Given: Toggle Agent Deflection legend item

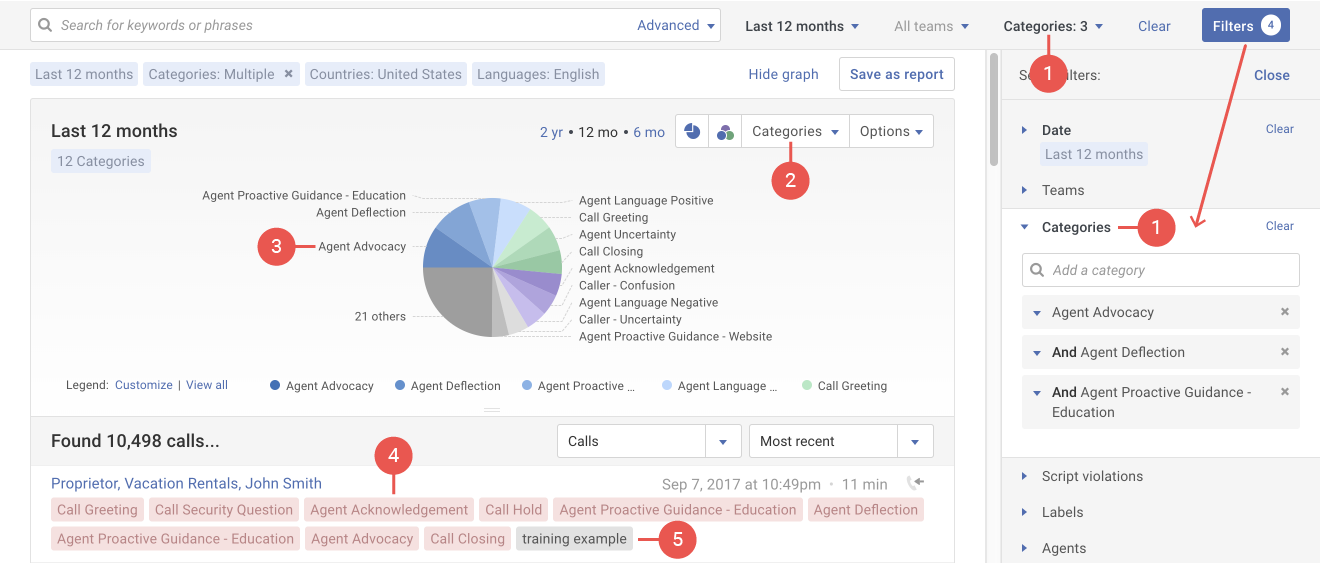Looking at the screenshot, I should tap(447, 386).
